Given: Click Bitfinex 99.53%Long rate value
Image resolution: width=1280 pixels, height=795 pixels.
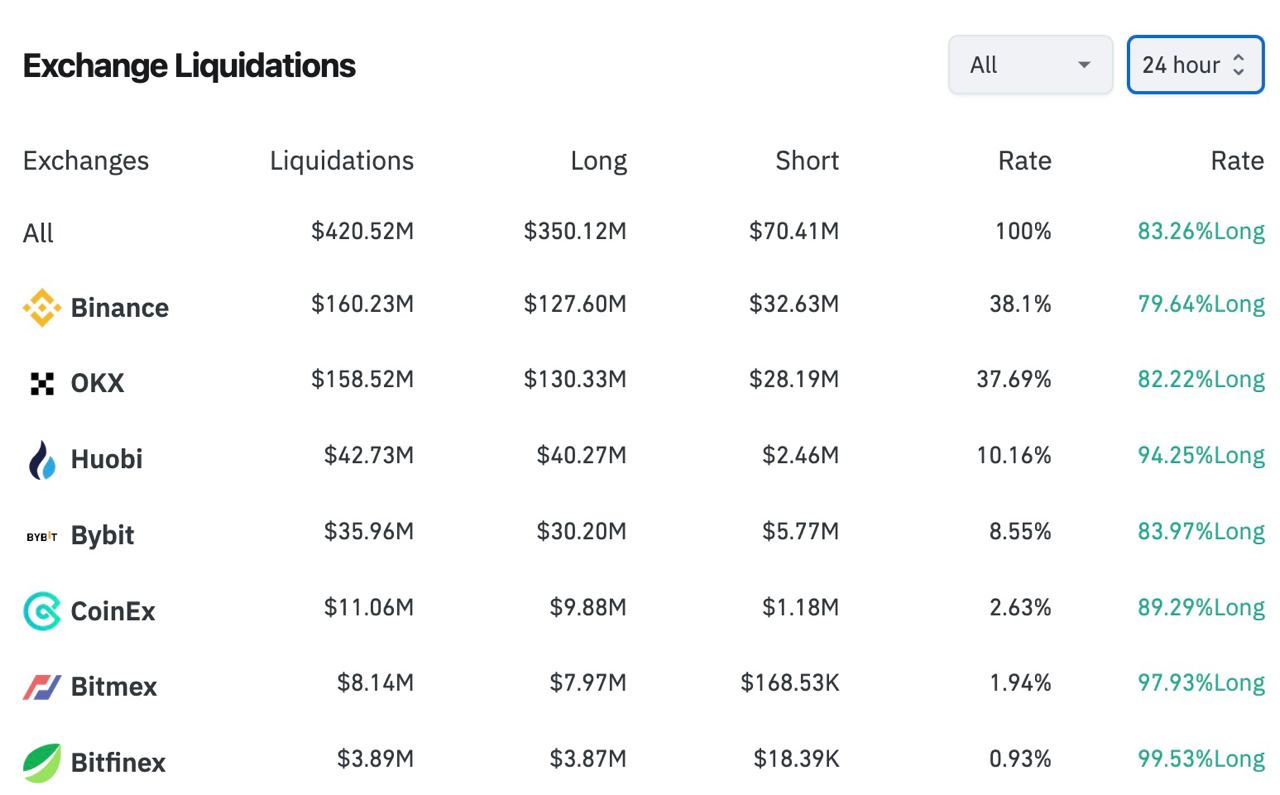Looking at the screenshot, I should (1201, 759).
